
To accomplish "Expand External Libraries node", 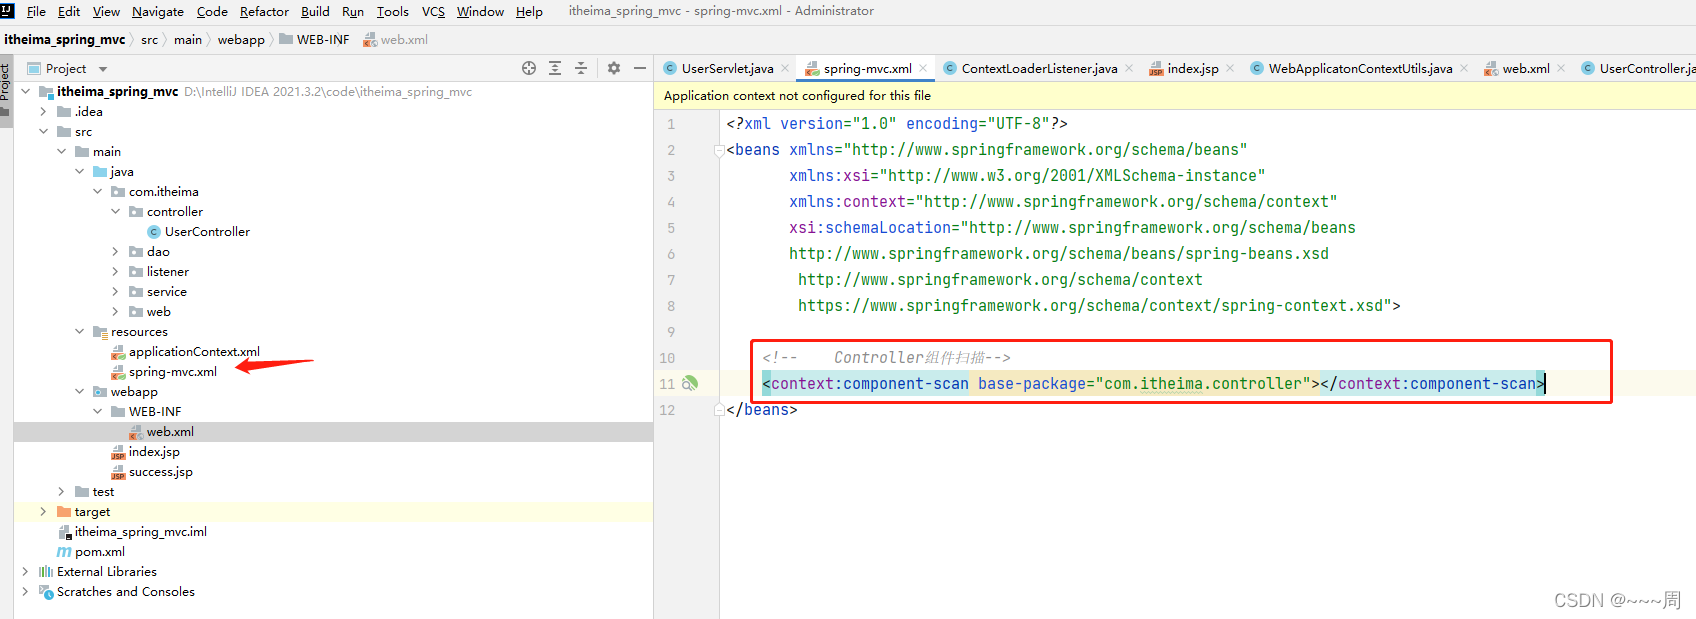I will coord(25,571).
